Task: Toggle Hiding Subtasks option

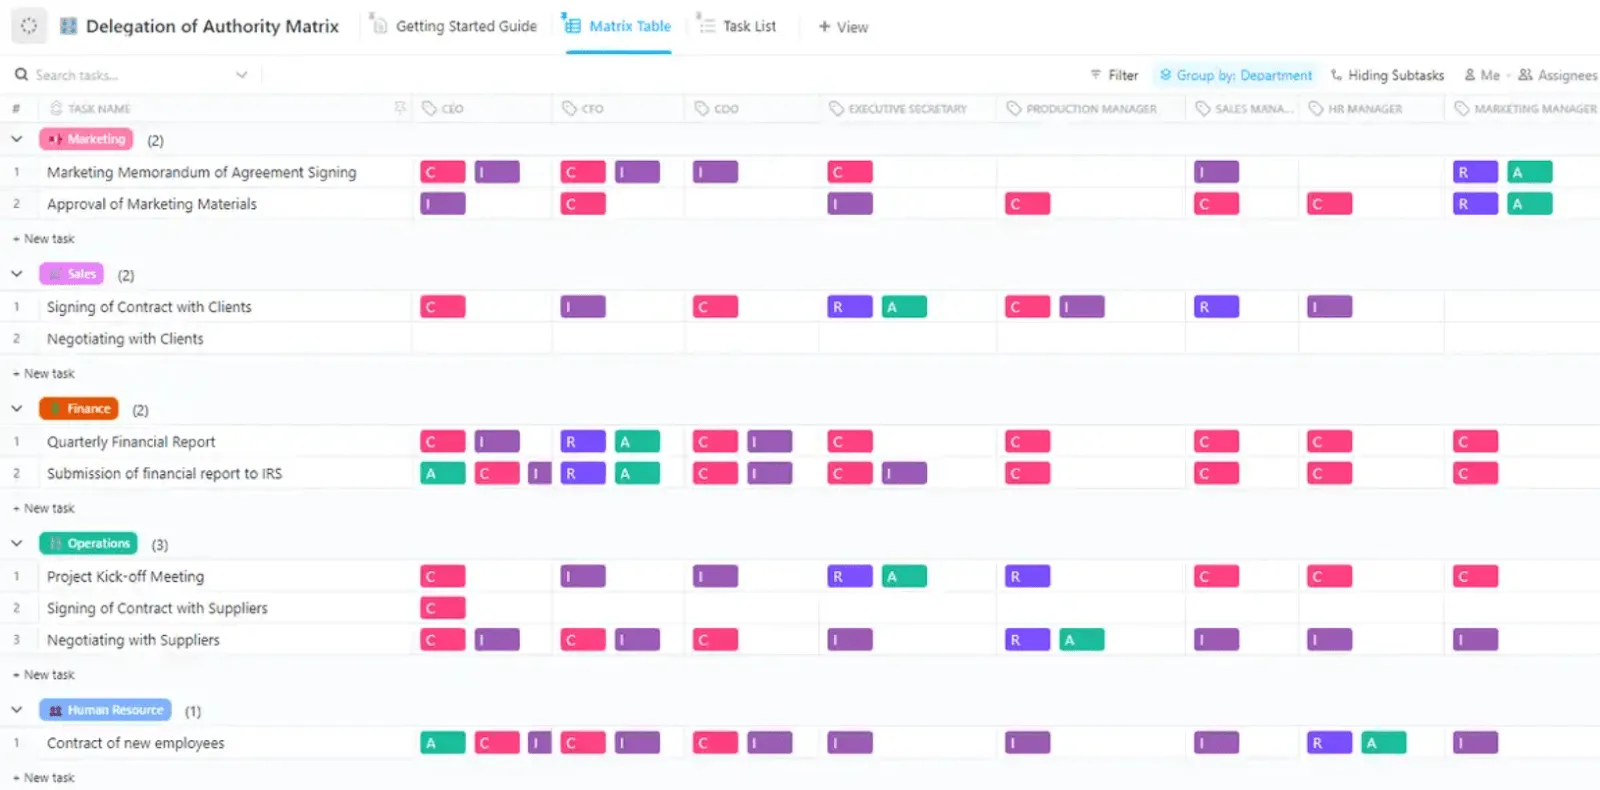Action: [1387, 75]
